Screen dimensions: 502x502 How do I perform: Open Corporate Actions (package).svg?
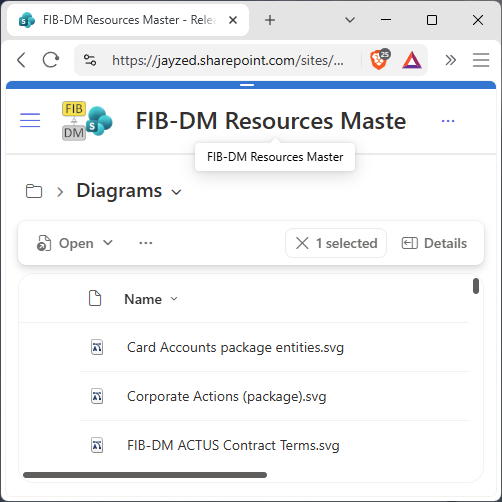click(x=227, y=396)
